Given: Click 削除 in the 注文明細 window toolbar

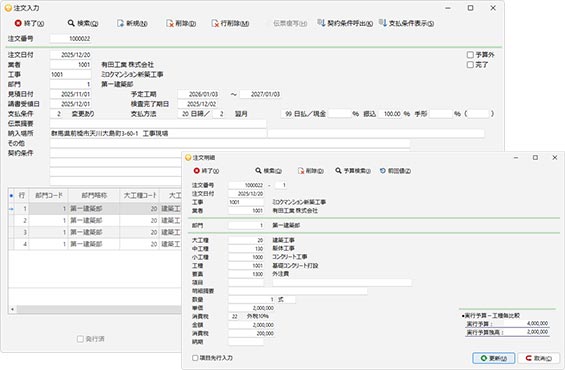Looking at the screenshot, I should tap(311, 171).
